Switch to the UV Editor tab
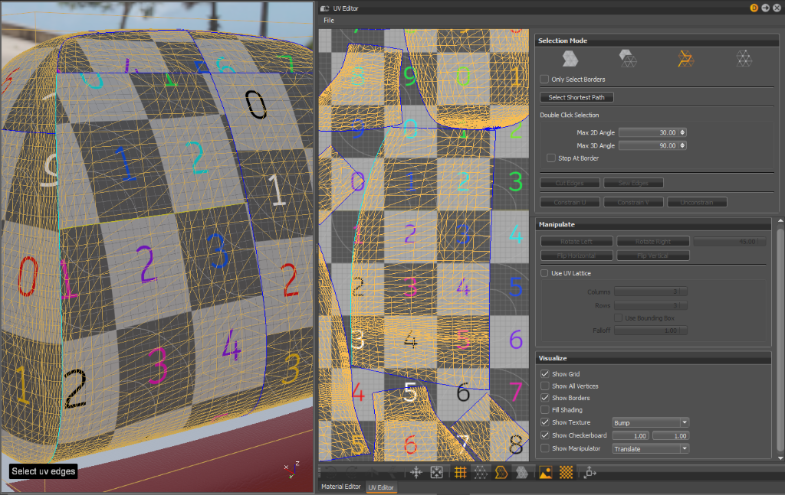 click(x=381, y=487)
